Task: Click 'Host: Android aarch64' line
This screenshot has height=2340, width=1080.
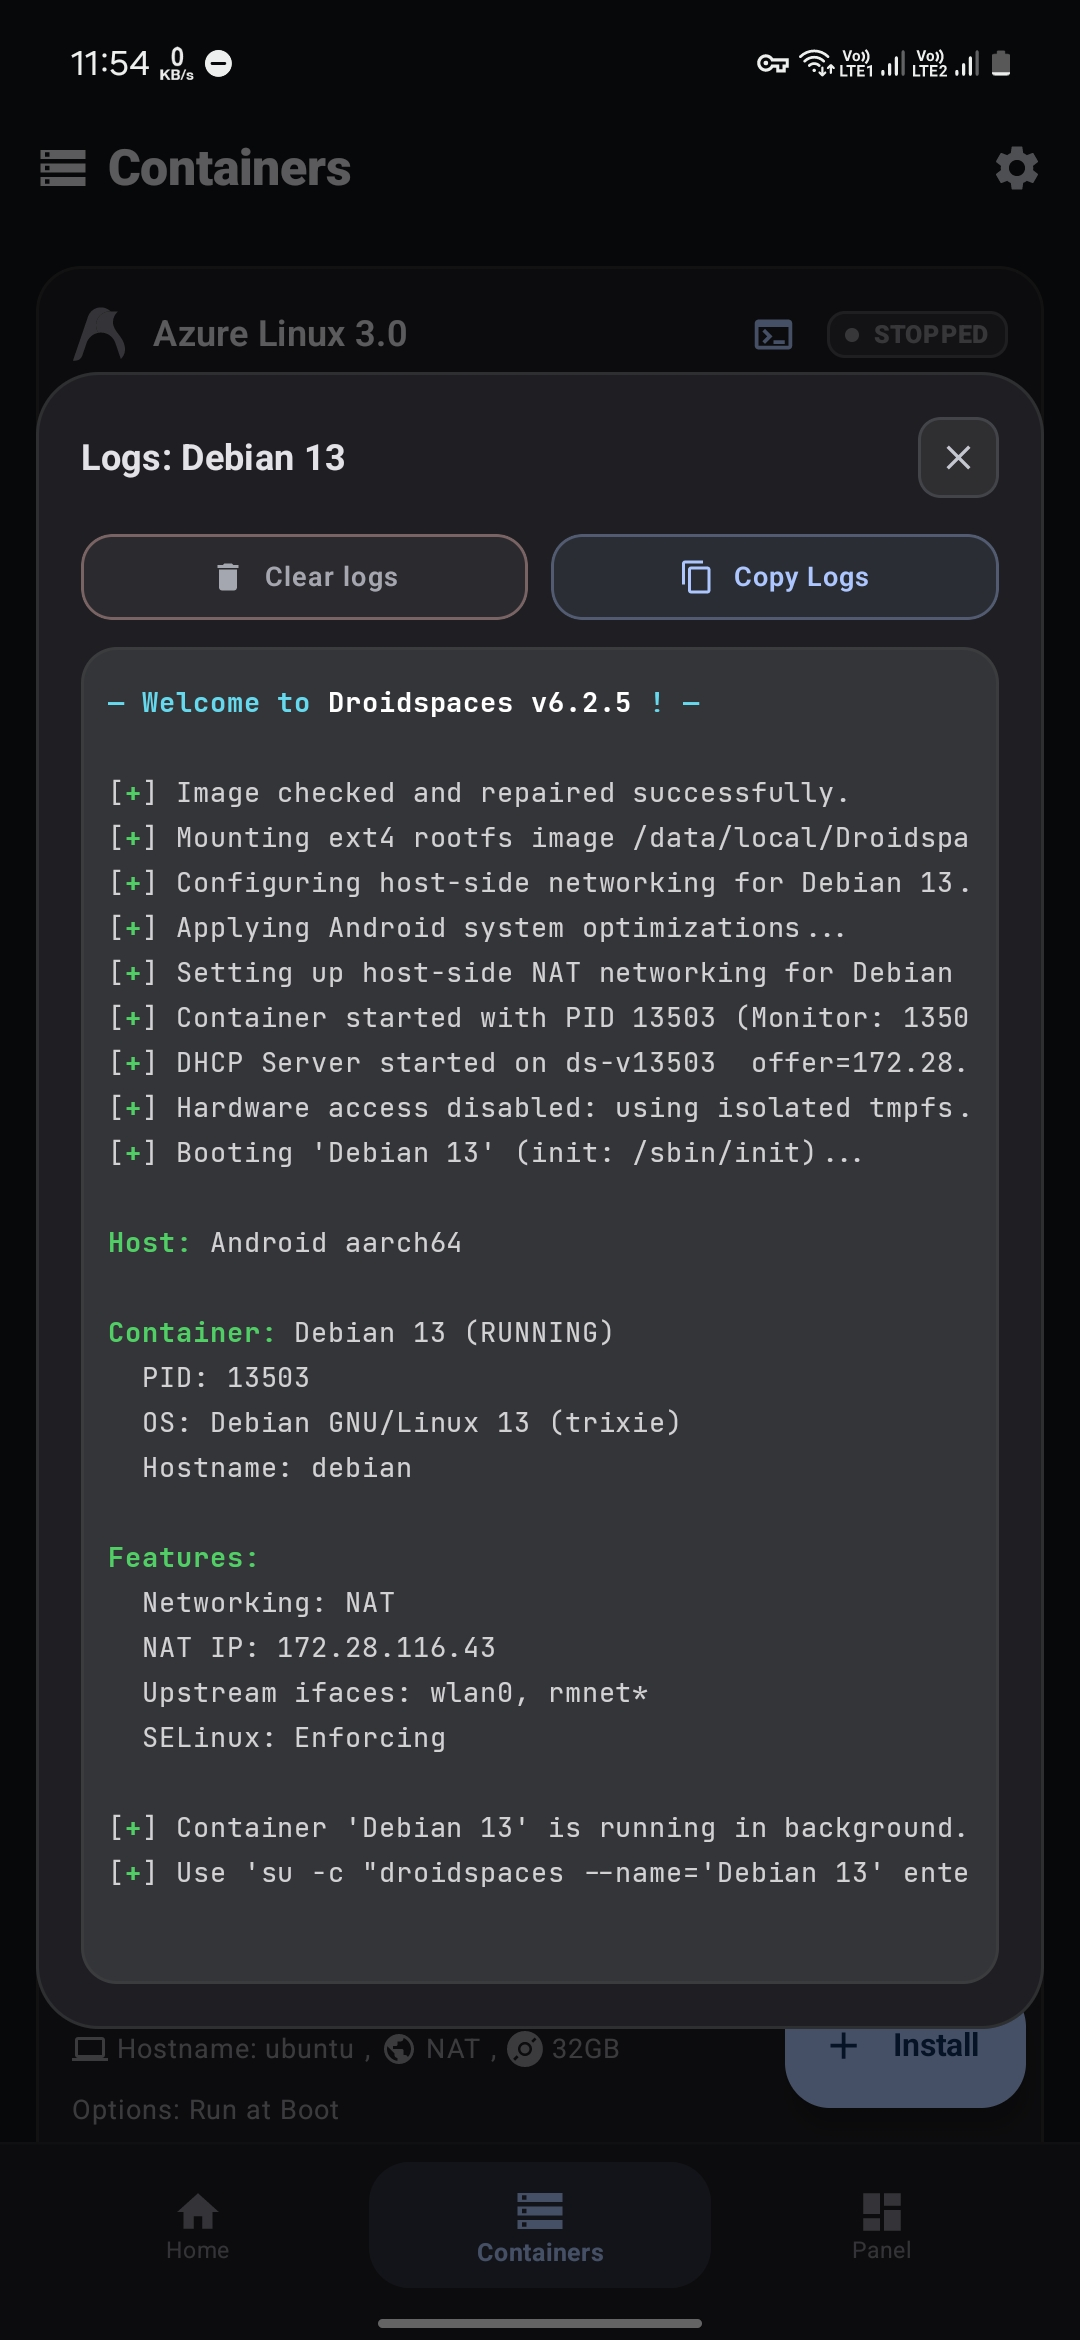Action: [285, 1243]
